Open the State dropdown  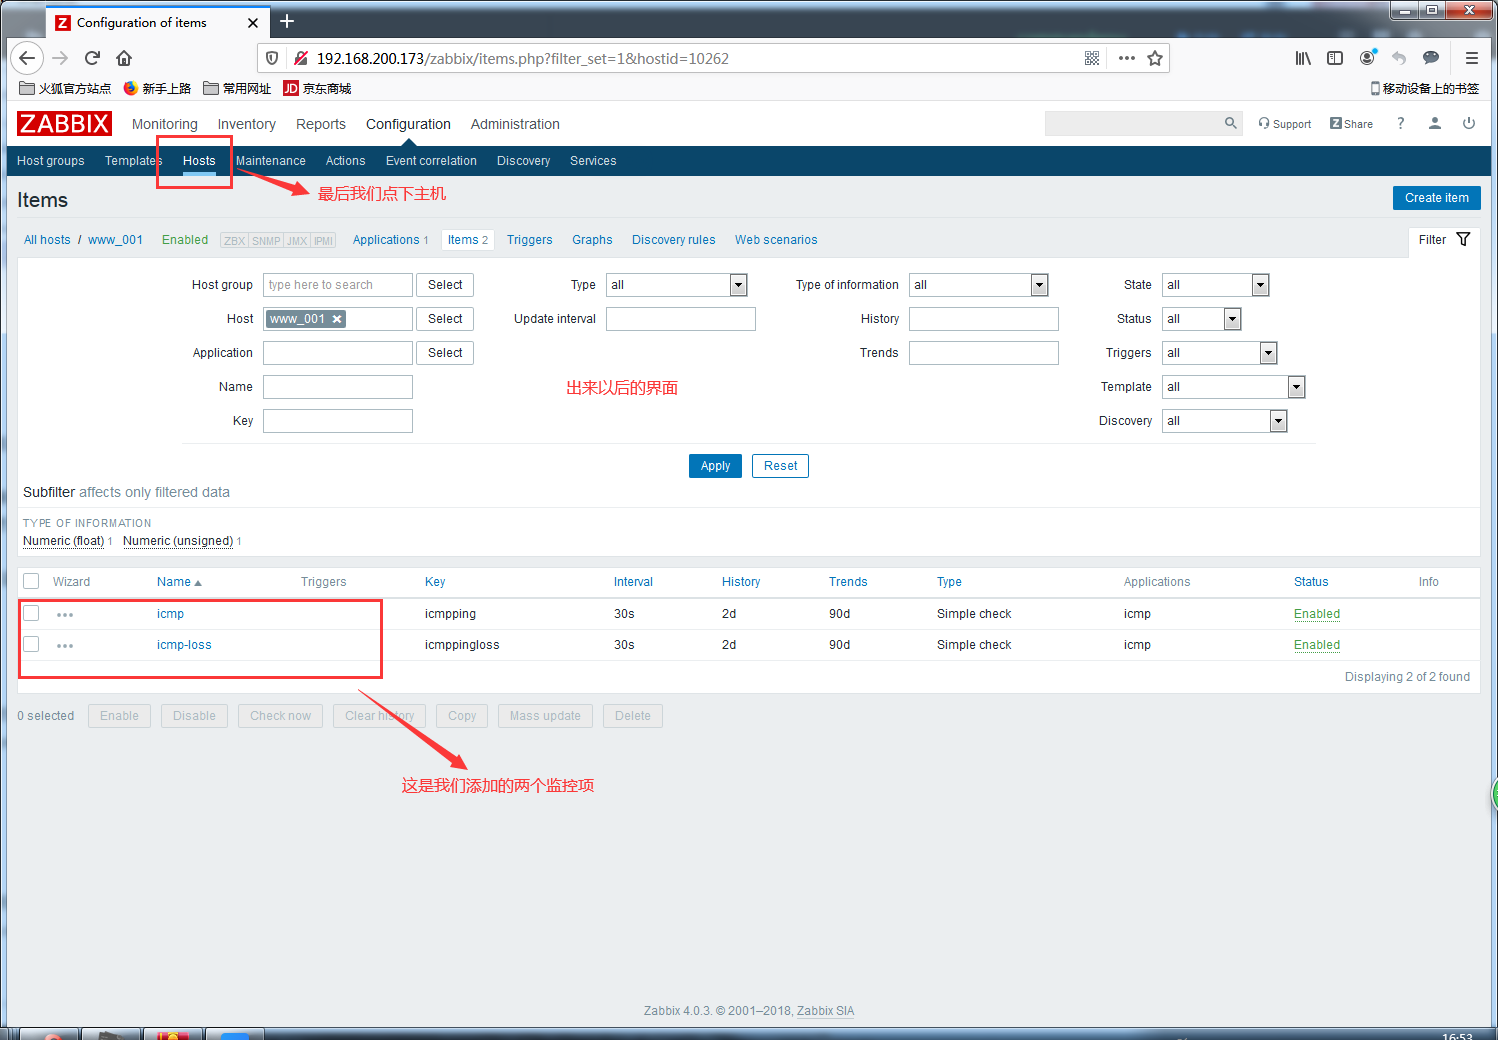1216,285
